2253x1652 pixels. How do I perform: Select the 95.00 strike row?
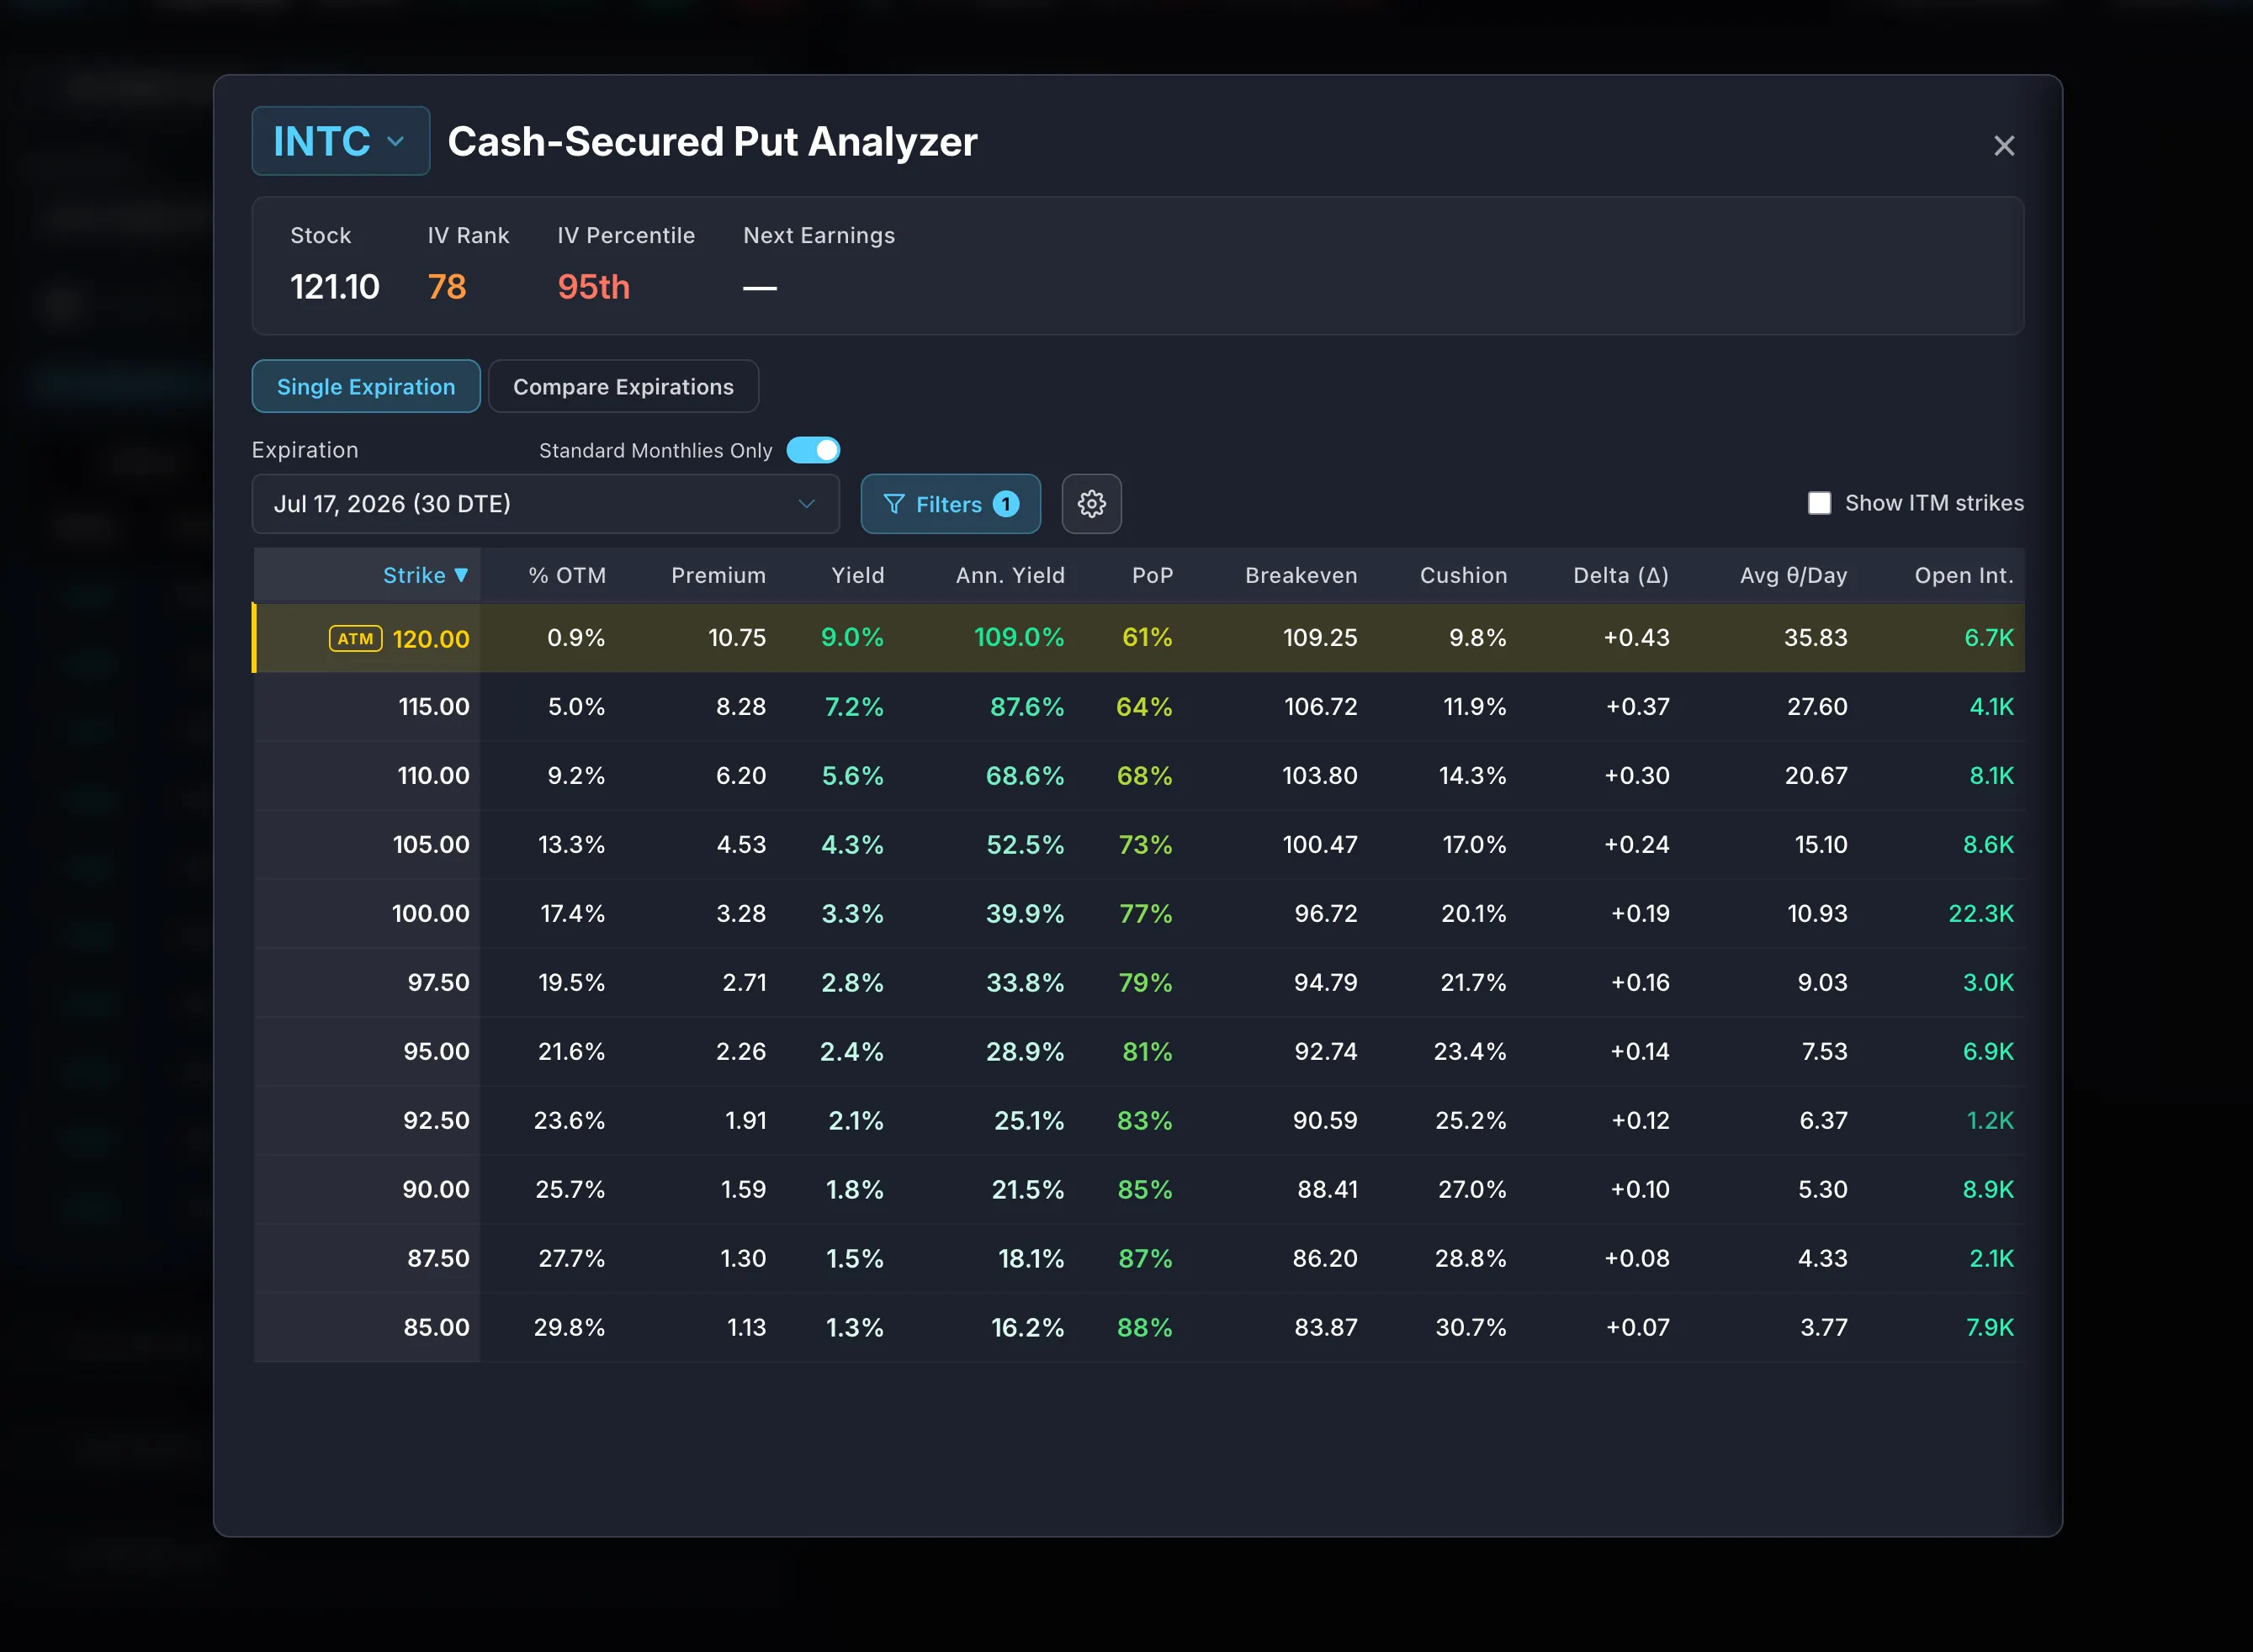(x=1139, y=1052)
